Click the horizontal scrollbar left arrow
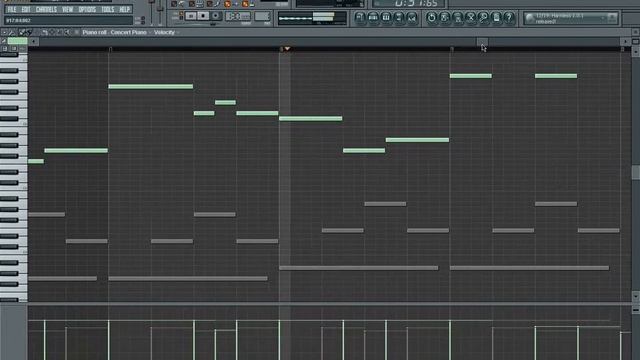Screen dimensions: 640x360 [33, 41]
